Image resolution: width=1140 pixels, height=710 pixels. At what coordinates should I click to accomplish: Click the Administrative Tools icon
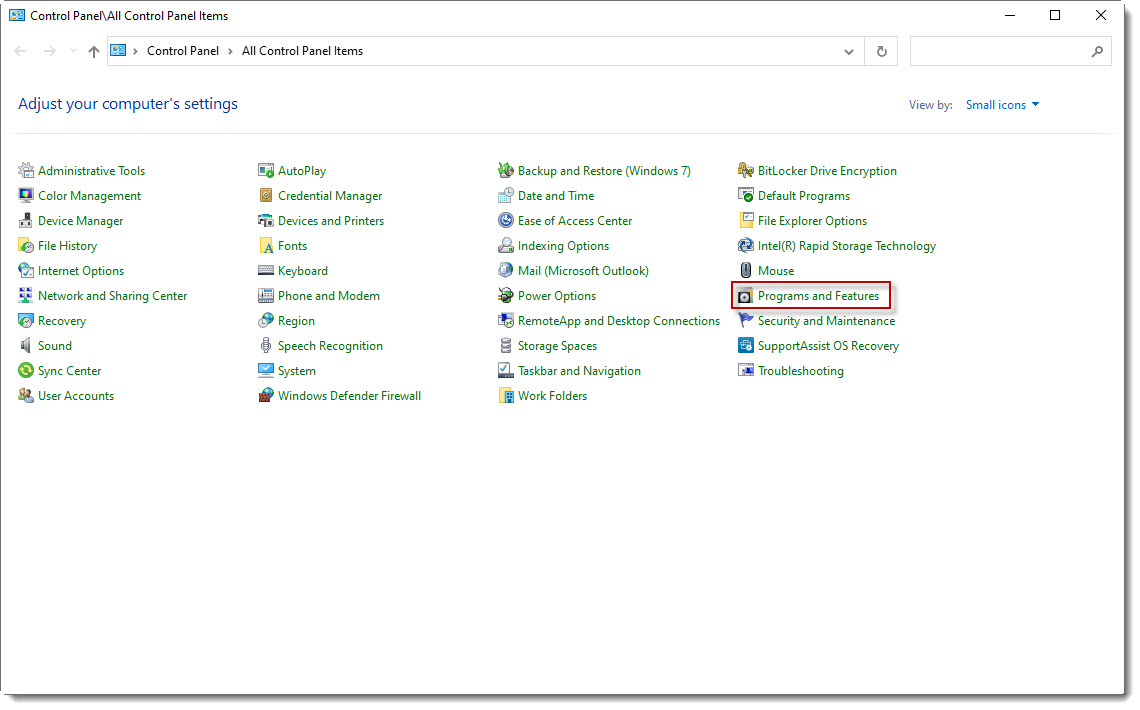[x=26, y=171]
